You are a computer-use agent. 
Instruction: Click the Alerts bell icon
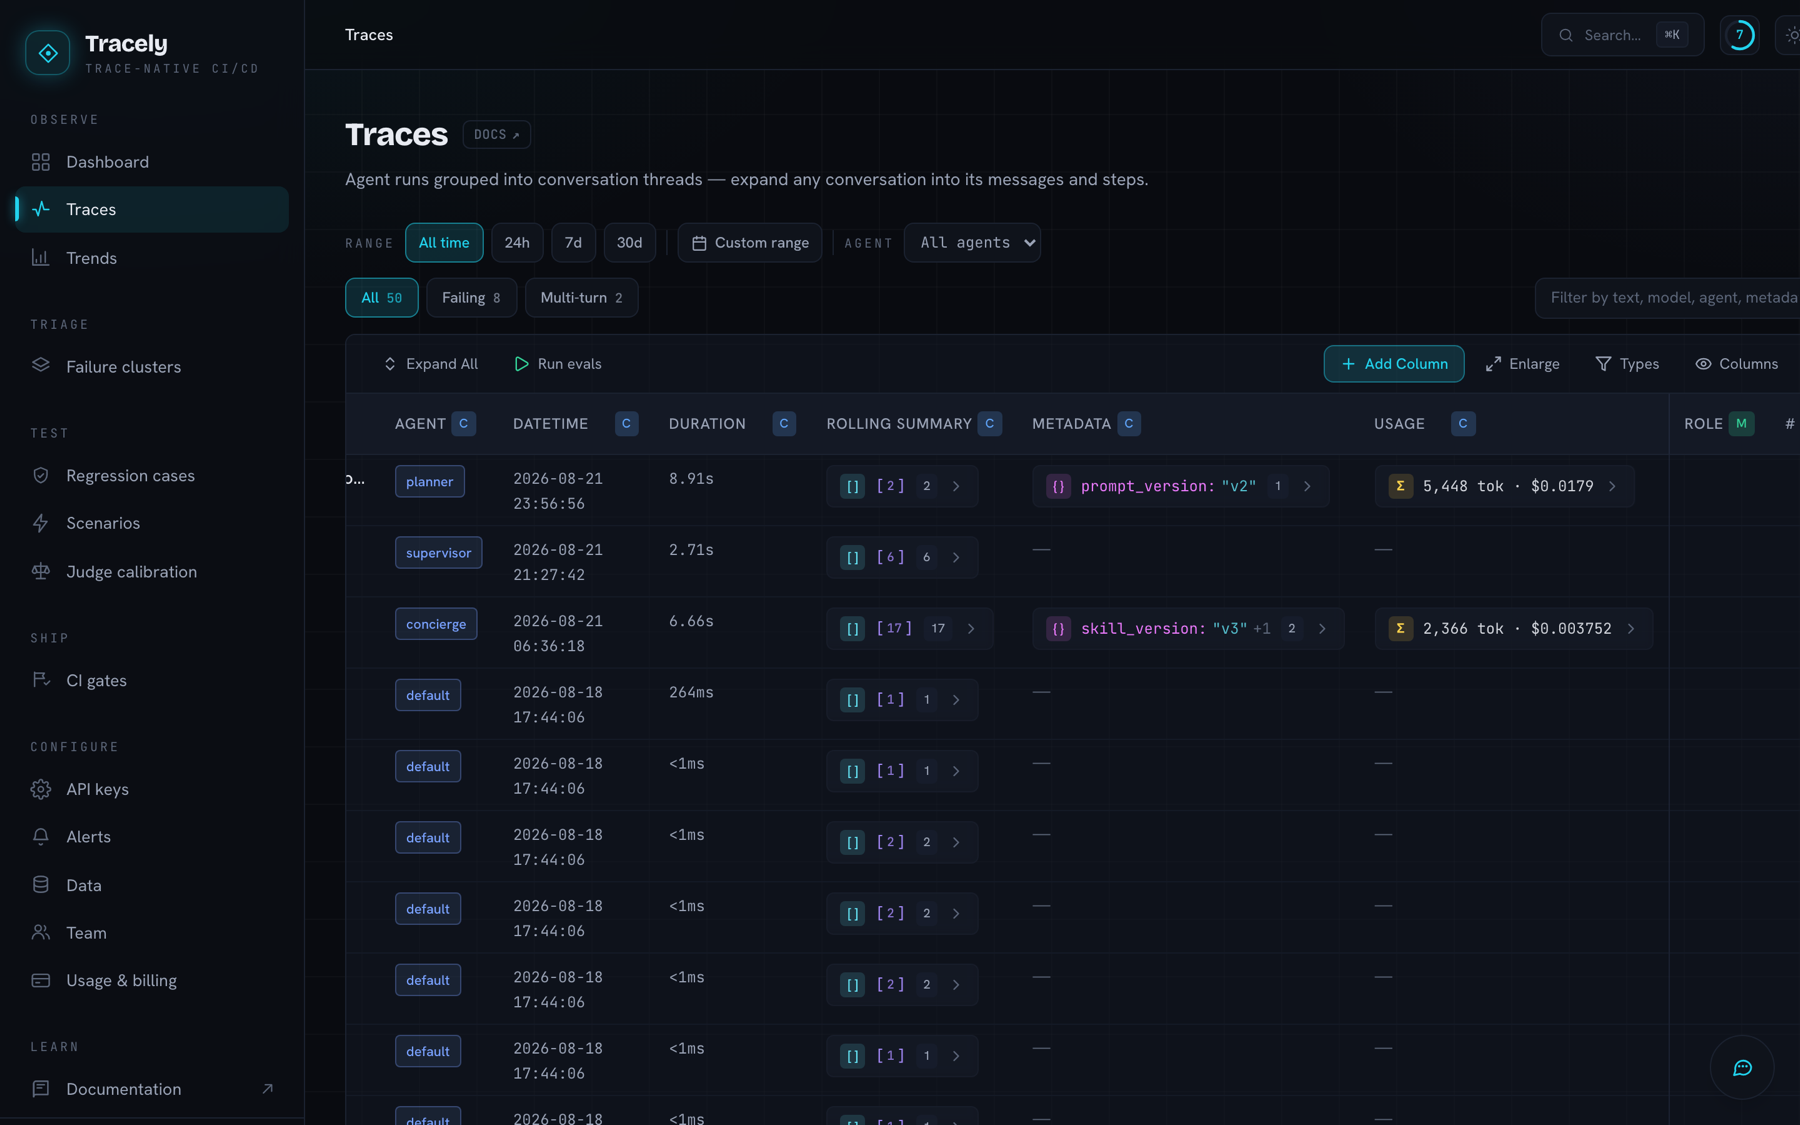(x=41, y=837)
